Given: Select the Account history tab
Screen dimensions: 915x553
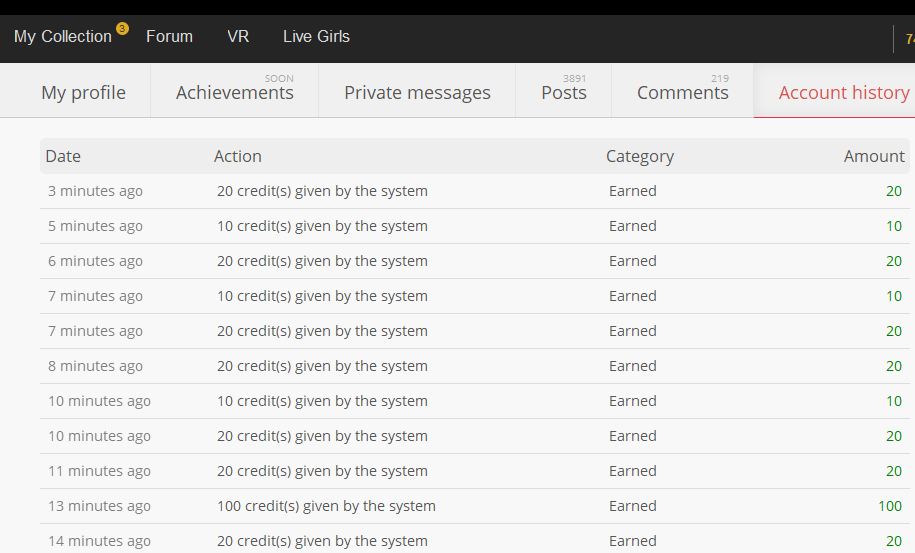Looking at the screenshot, I should point(843,93).
